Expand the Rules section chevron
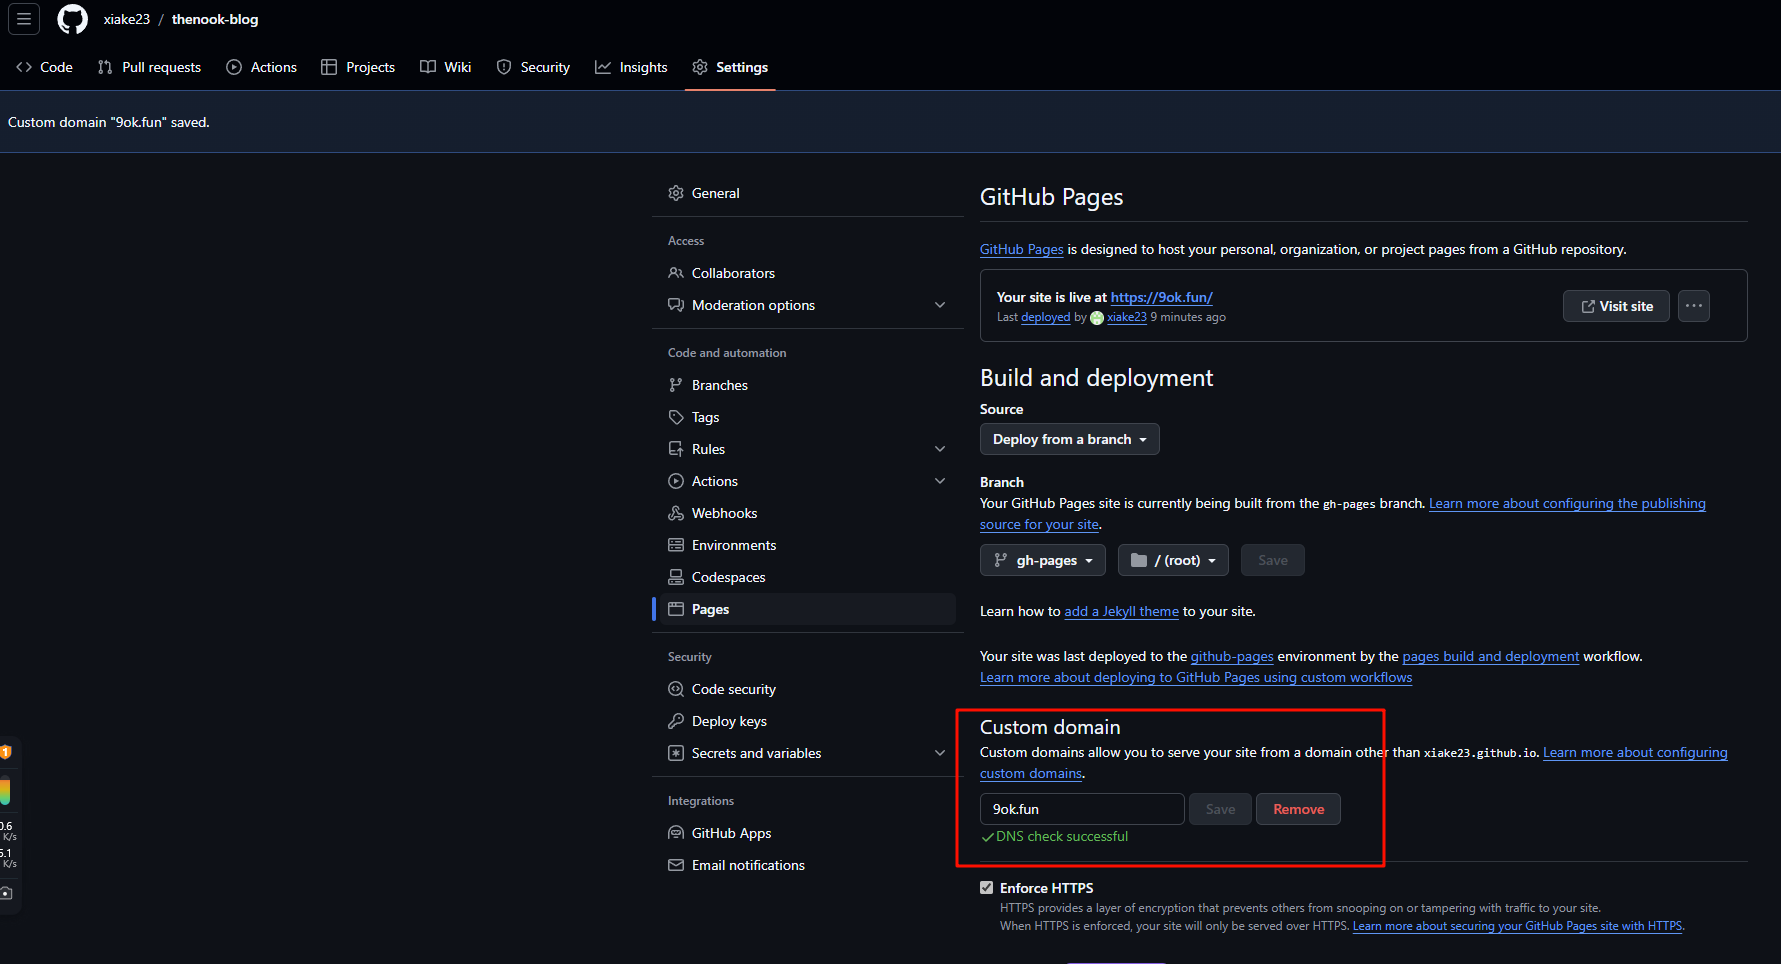This screenshot has height=964, width=1781. click(940, 449)
